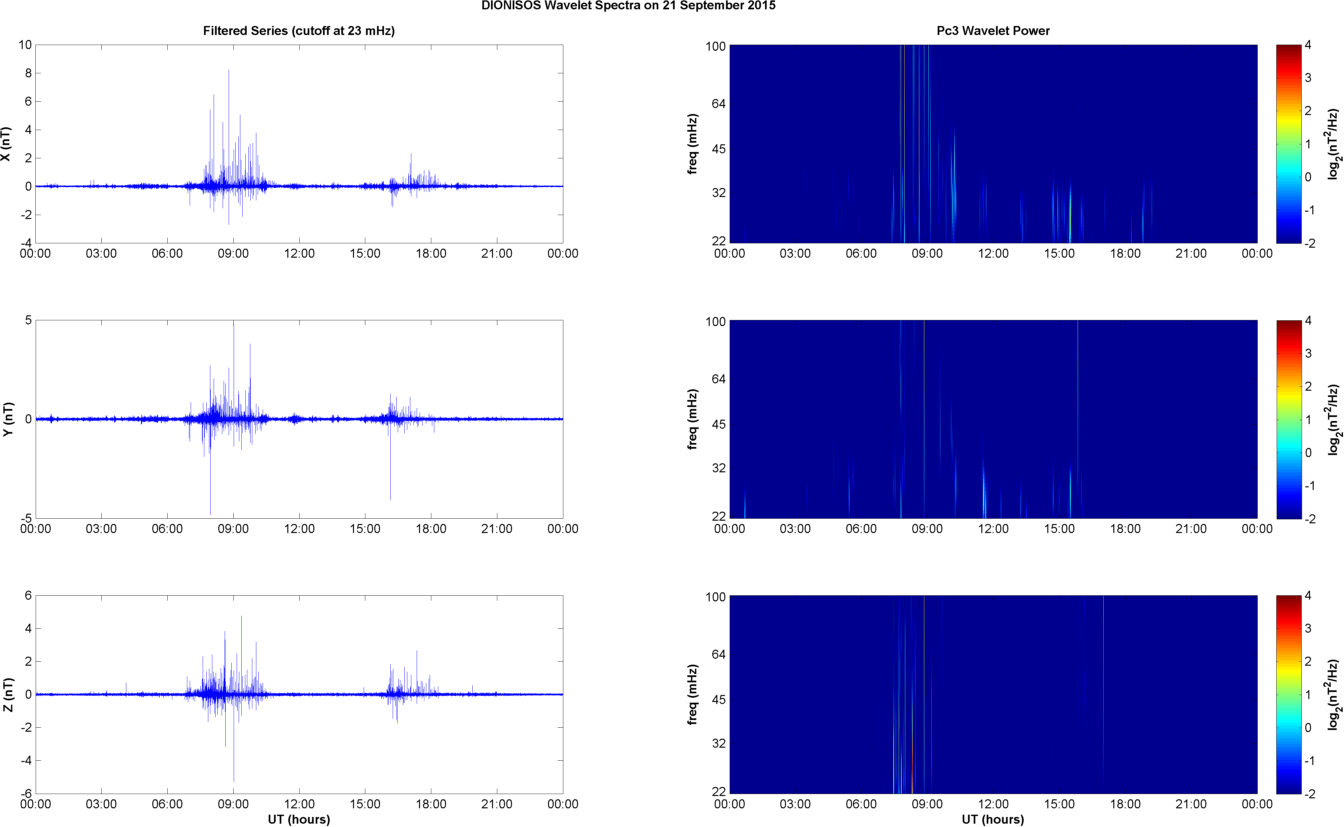Click the "-6" tick on the Z (nT) axis
This screenshot has height=827, width=1344.
click(26, 793)
